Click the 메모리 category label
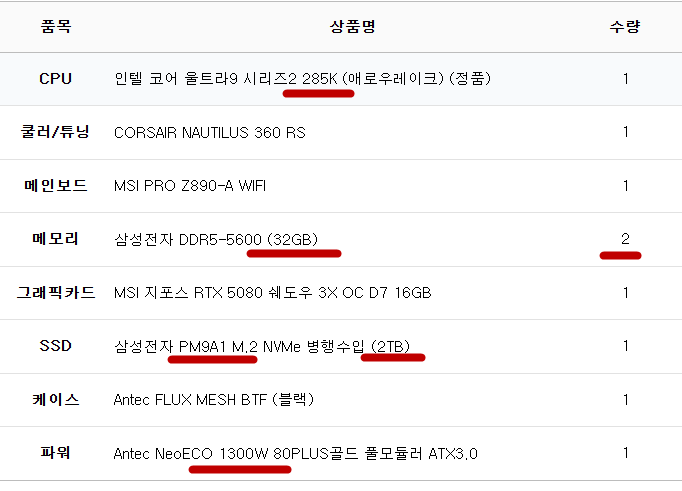This screenshot has height=491, width=682. 56,239
